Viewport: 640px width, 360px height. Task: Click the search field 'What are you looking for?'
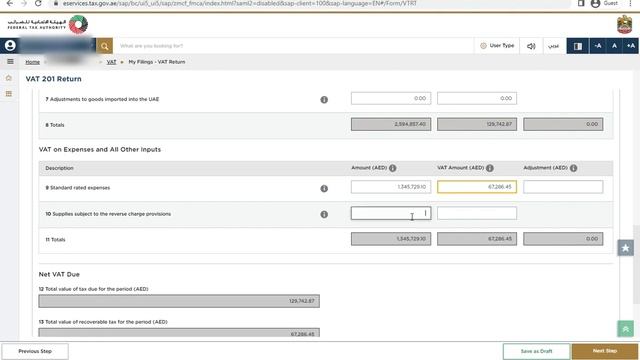click(x=294, y=46)
